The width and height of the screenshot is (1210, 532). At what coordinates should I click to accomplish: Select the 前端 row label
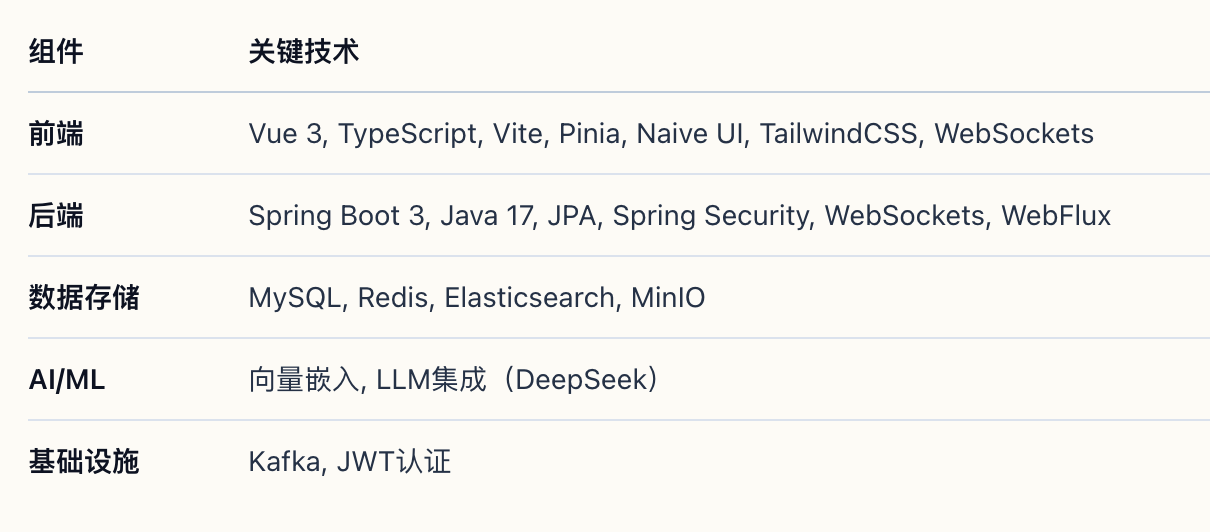coord(56,134)
